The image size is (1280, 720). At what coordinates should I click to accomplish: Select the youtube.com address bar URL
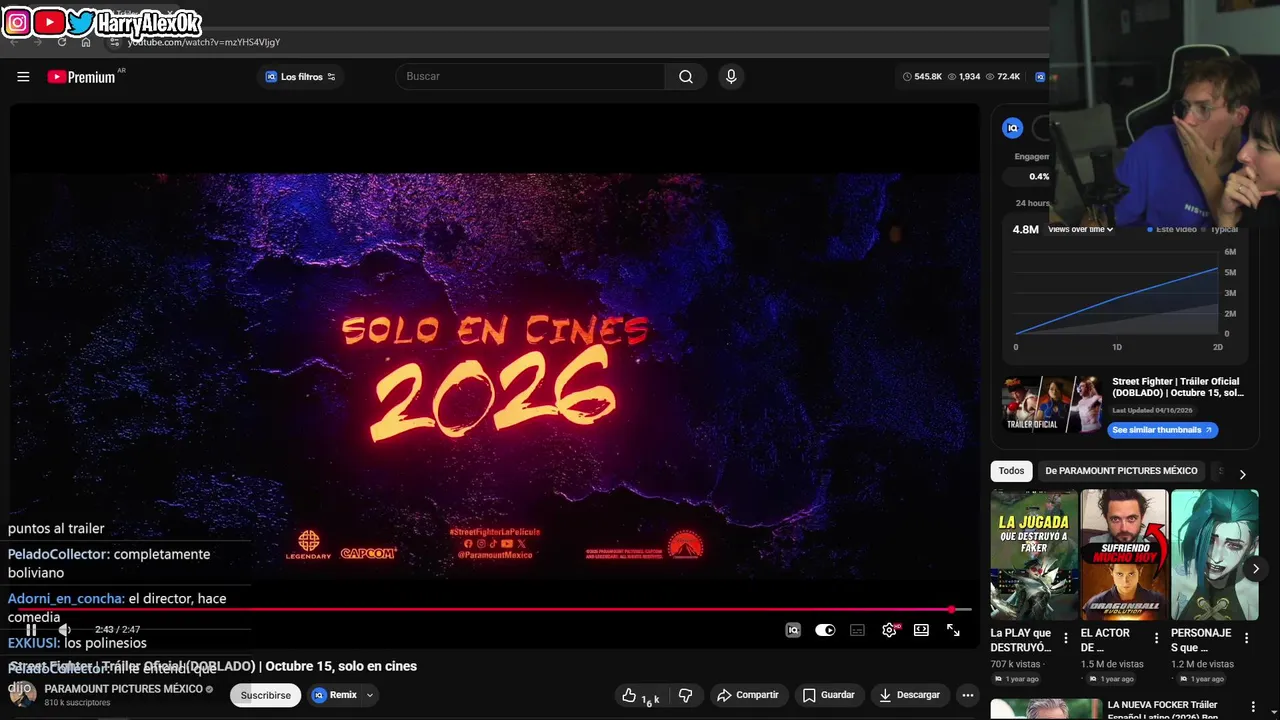[204, 42]
